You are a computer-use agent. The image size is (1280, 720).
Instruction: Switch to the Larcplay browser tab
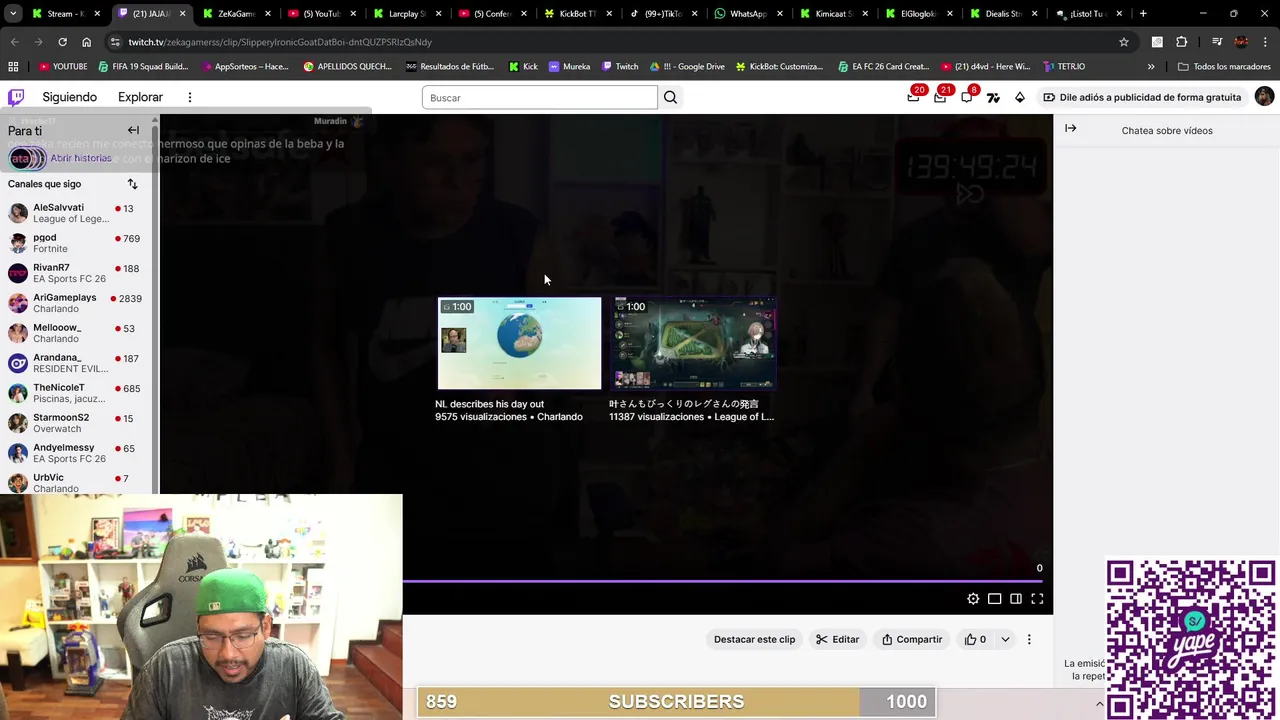406,14
